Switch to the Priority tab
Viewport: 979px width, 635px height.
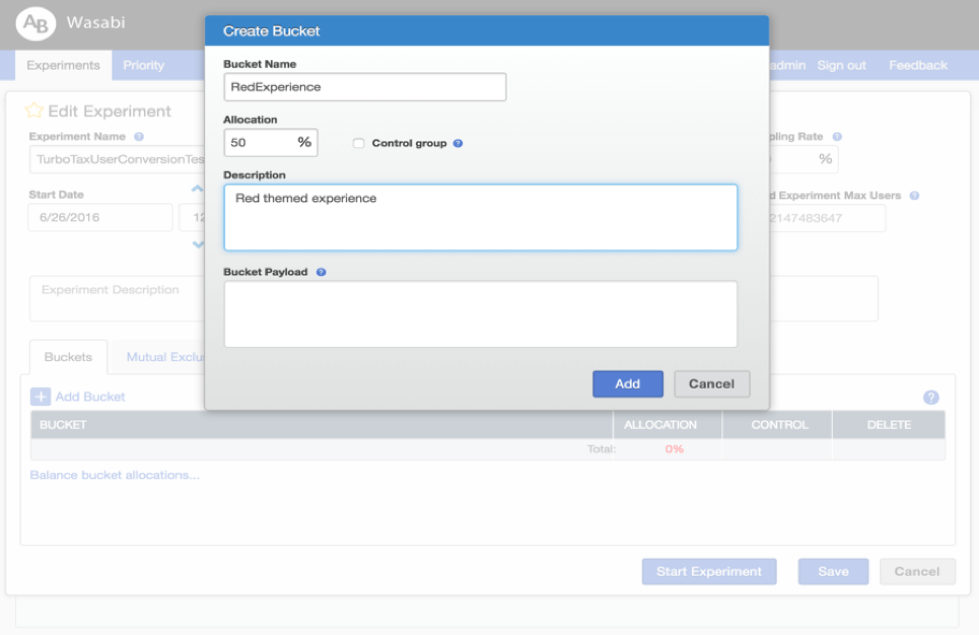[x=144, y=65]
